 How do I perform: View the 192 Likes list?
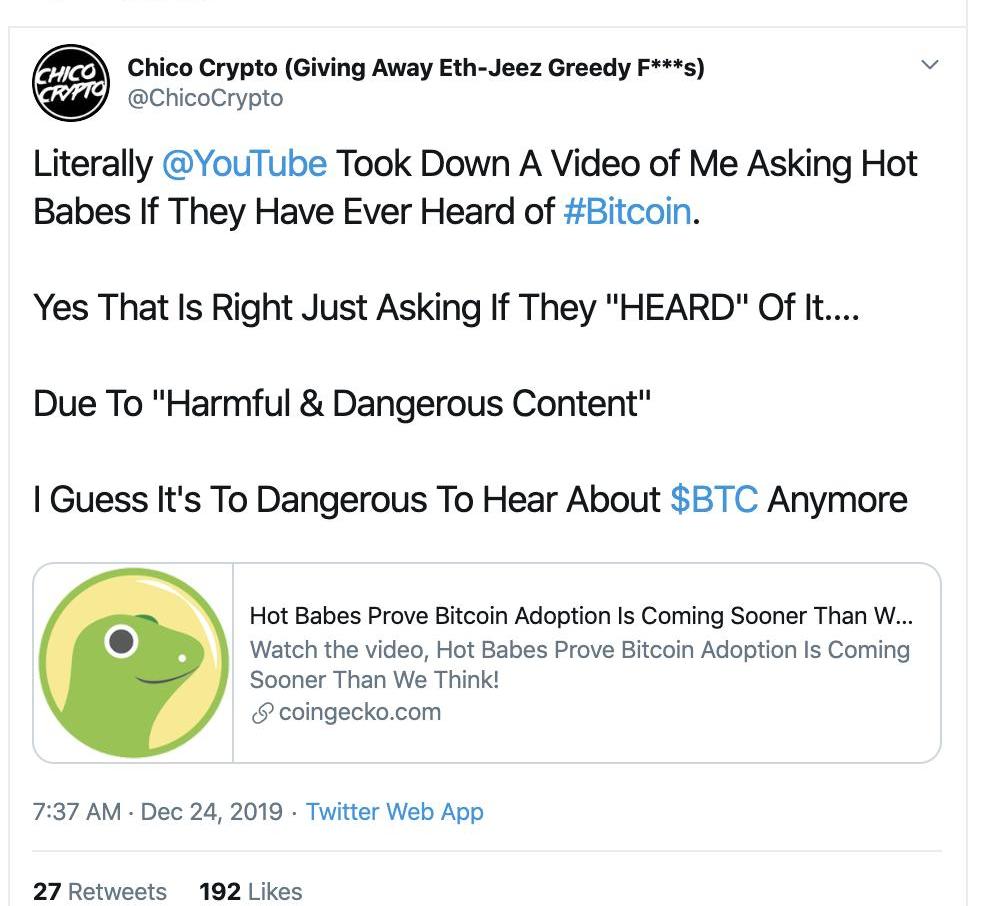[250, 891]
